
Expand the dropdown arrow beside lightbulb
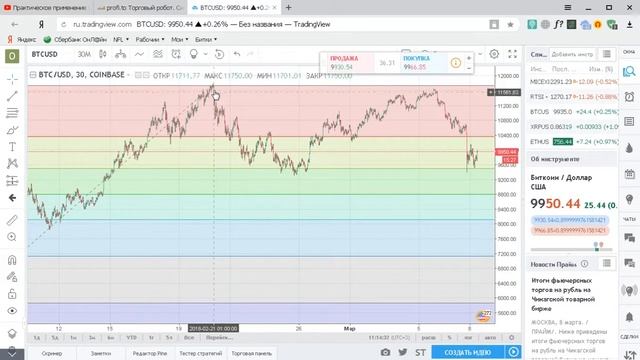click(x=205, y=54)
